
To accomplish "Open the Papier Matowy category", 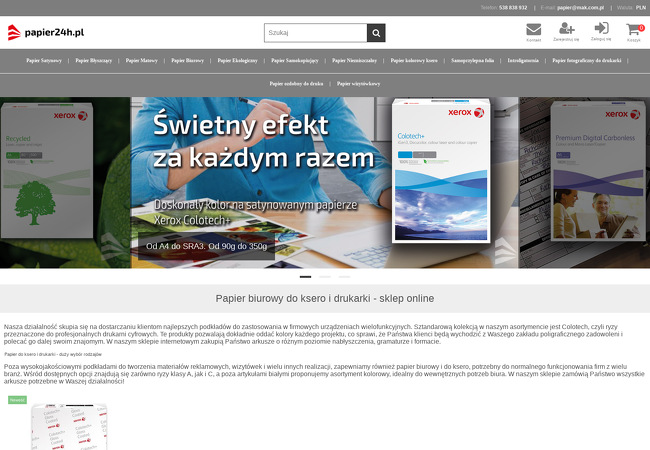I will (x=142, y=60).
